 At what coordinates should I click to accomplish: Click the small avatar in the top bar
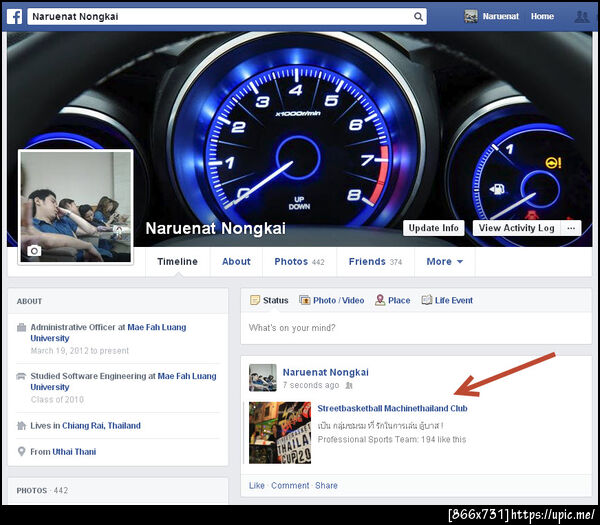coord(471,16)
